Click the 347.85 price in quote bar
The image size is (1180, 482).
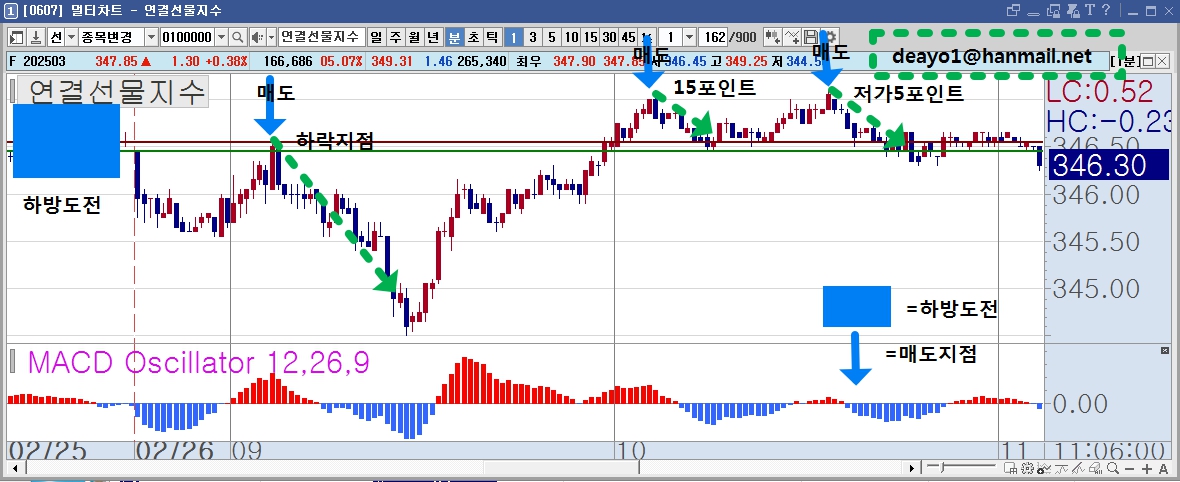[x=116, y=60]
